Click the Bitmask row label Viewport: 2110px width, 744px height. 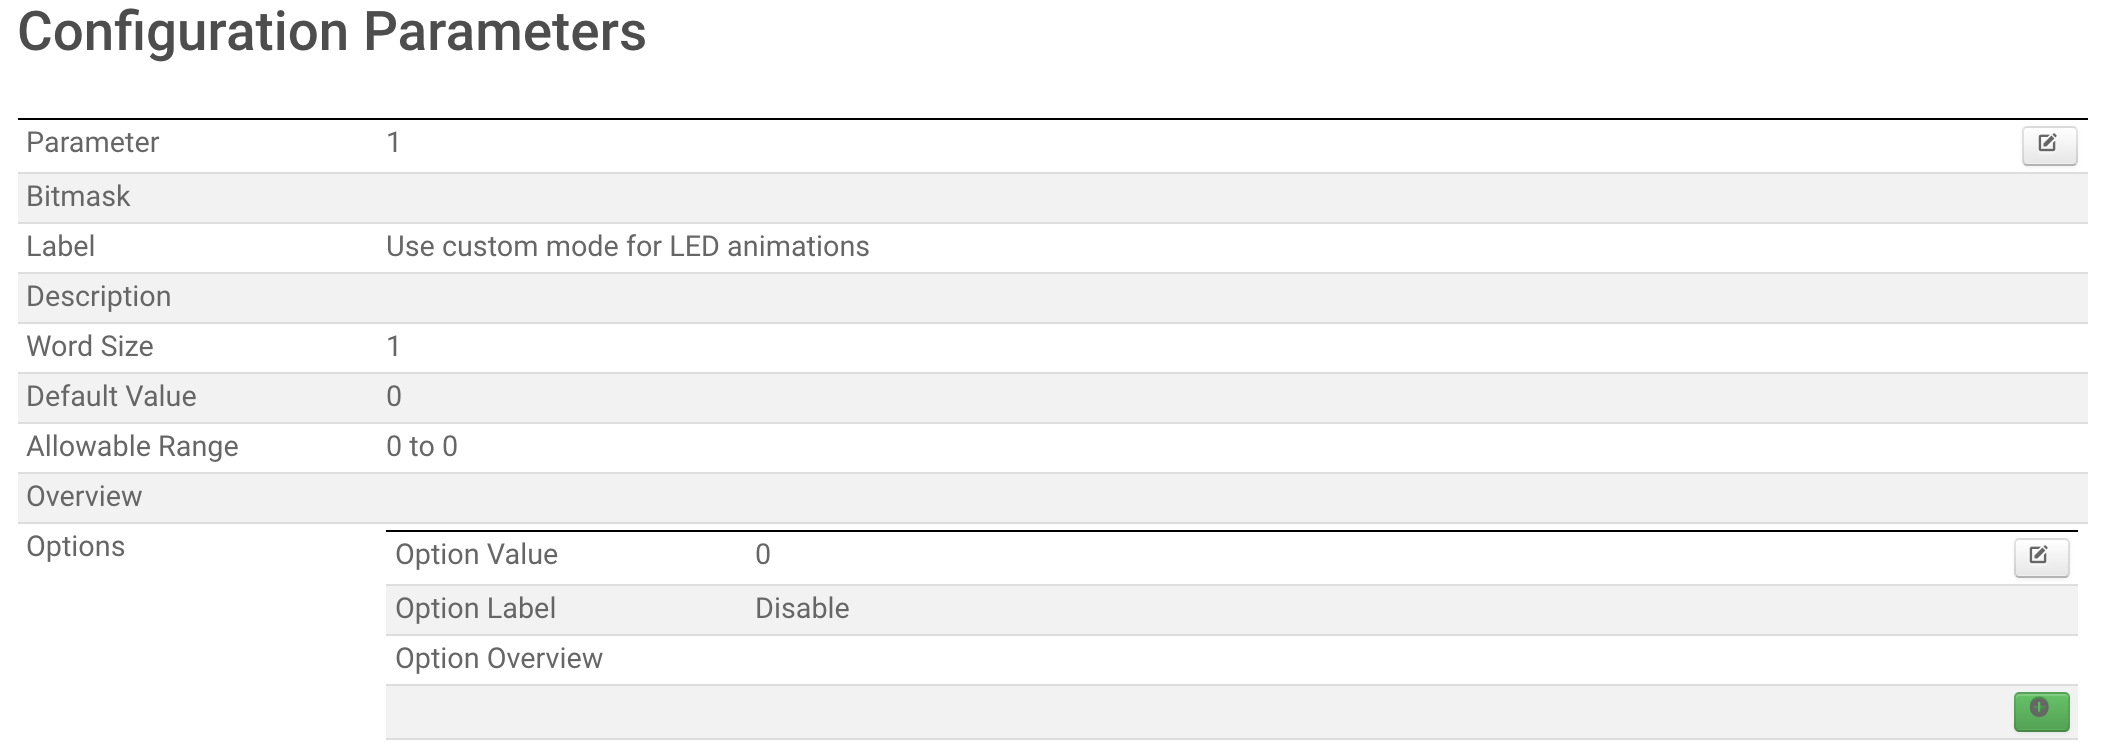(x=78, y=197)
